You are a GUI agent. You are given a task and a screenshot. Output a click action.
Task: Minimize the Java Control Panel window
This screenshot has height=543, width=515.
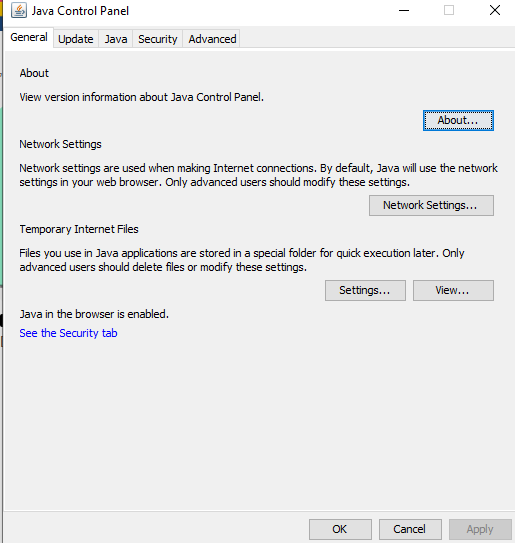404,10
